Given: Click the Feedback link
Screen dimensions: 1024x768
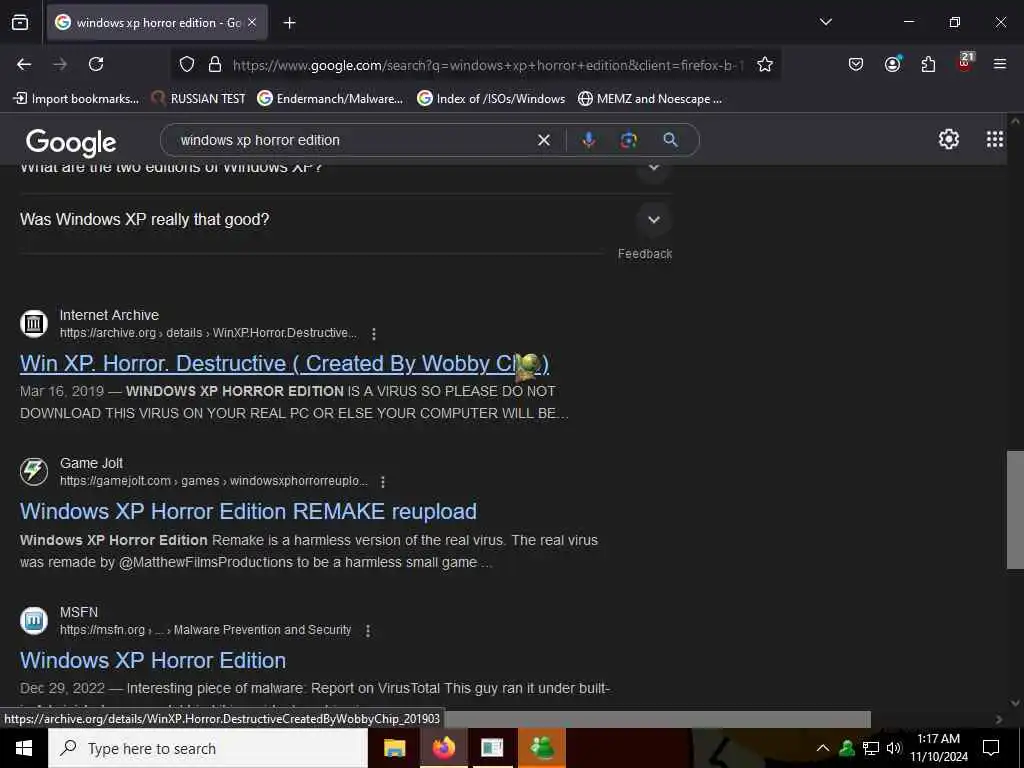Looking at the screenshot, I should tap(645, 254).
